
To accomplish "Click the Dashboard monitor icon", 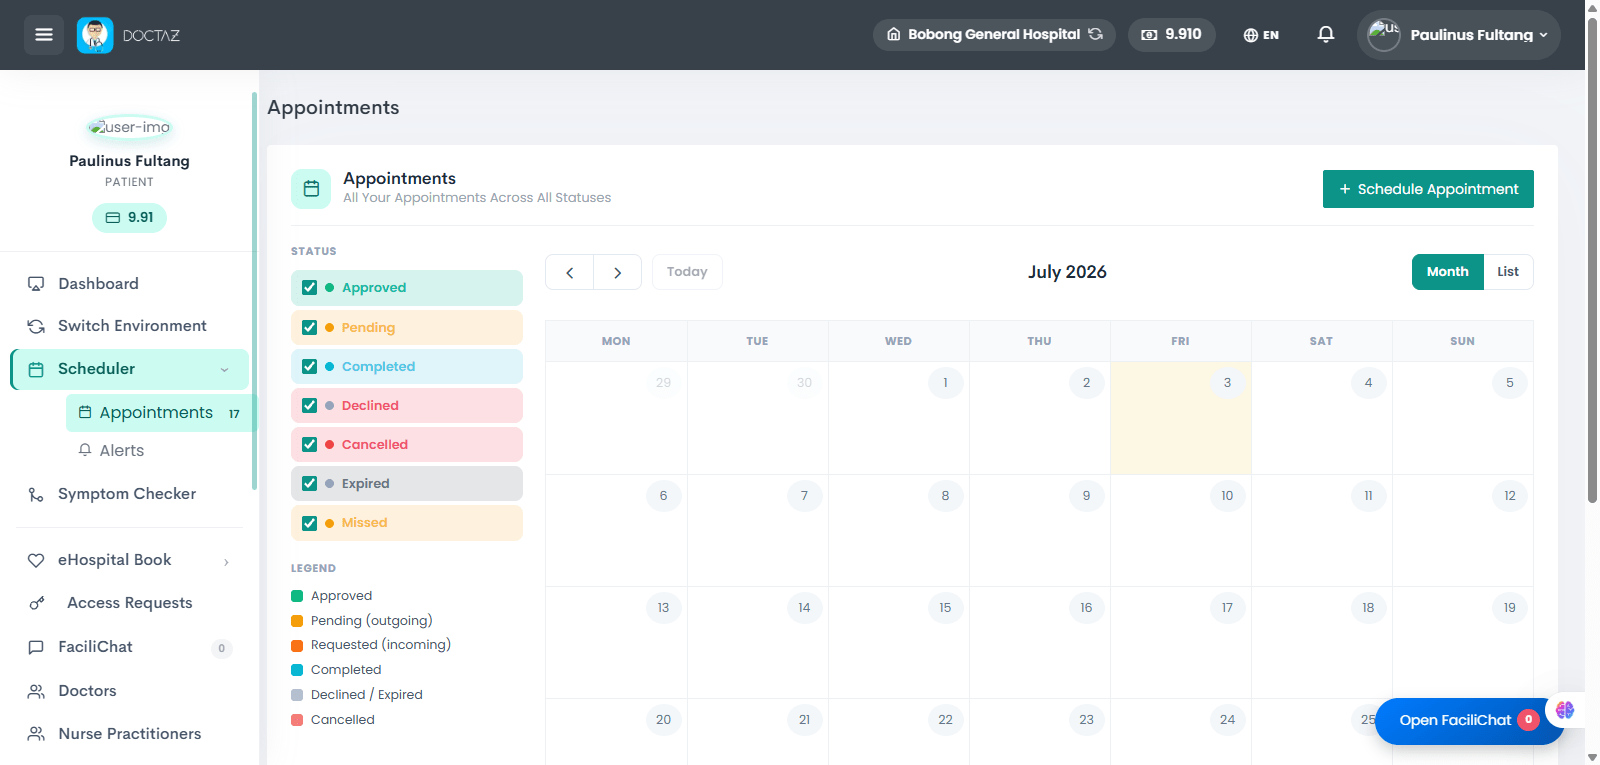I will tap(36, 284).
